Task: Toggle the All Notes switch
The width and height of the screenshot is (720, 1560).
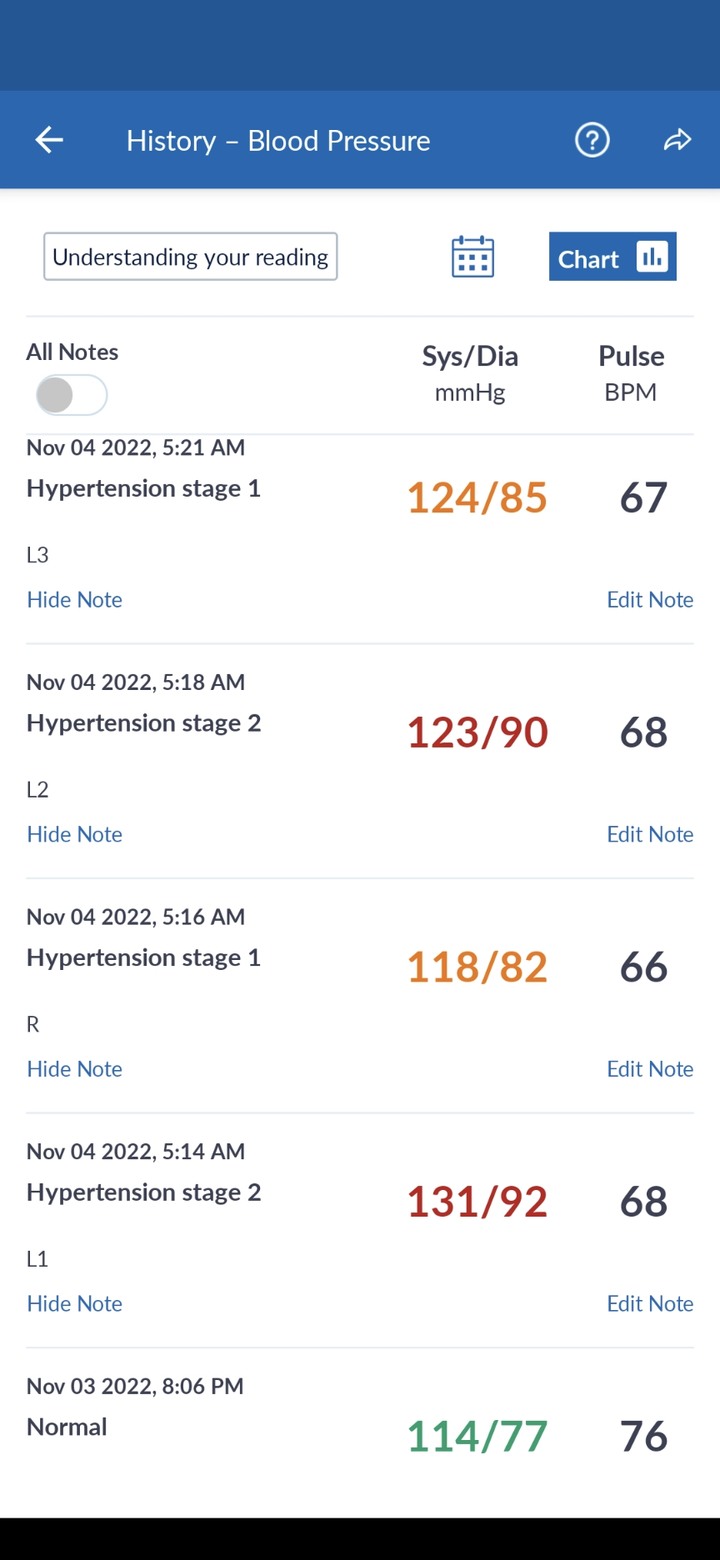Action: [71, 395]
